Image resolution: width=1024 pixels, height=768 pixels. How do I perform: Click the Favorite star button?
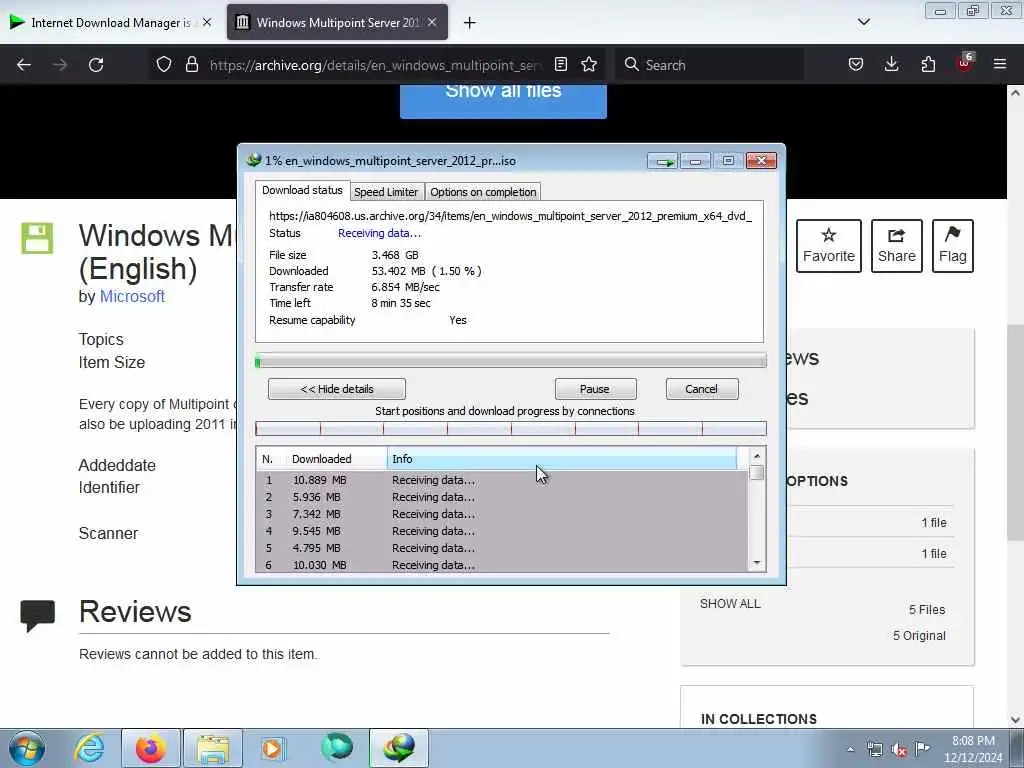click(x=829, y=246)
